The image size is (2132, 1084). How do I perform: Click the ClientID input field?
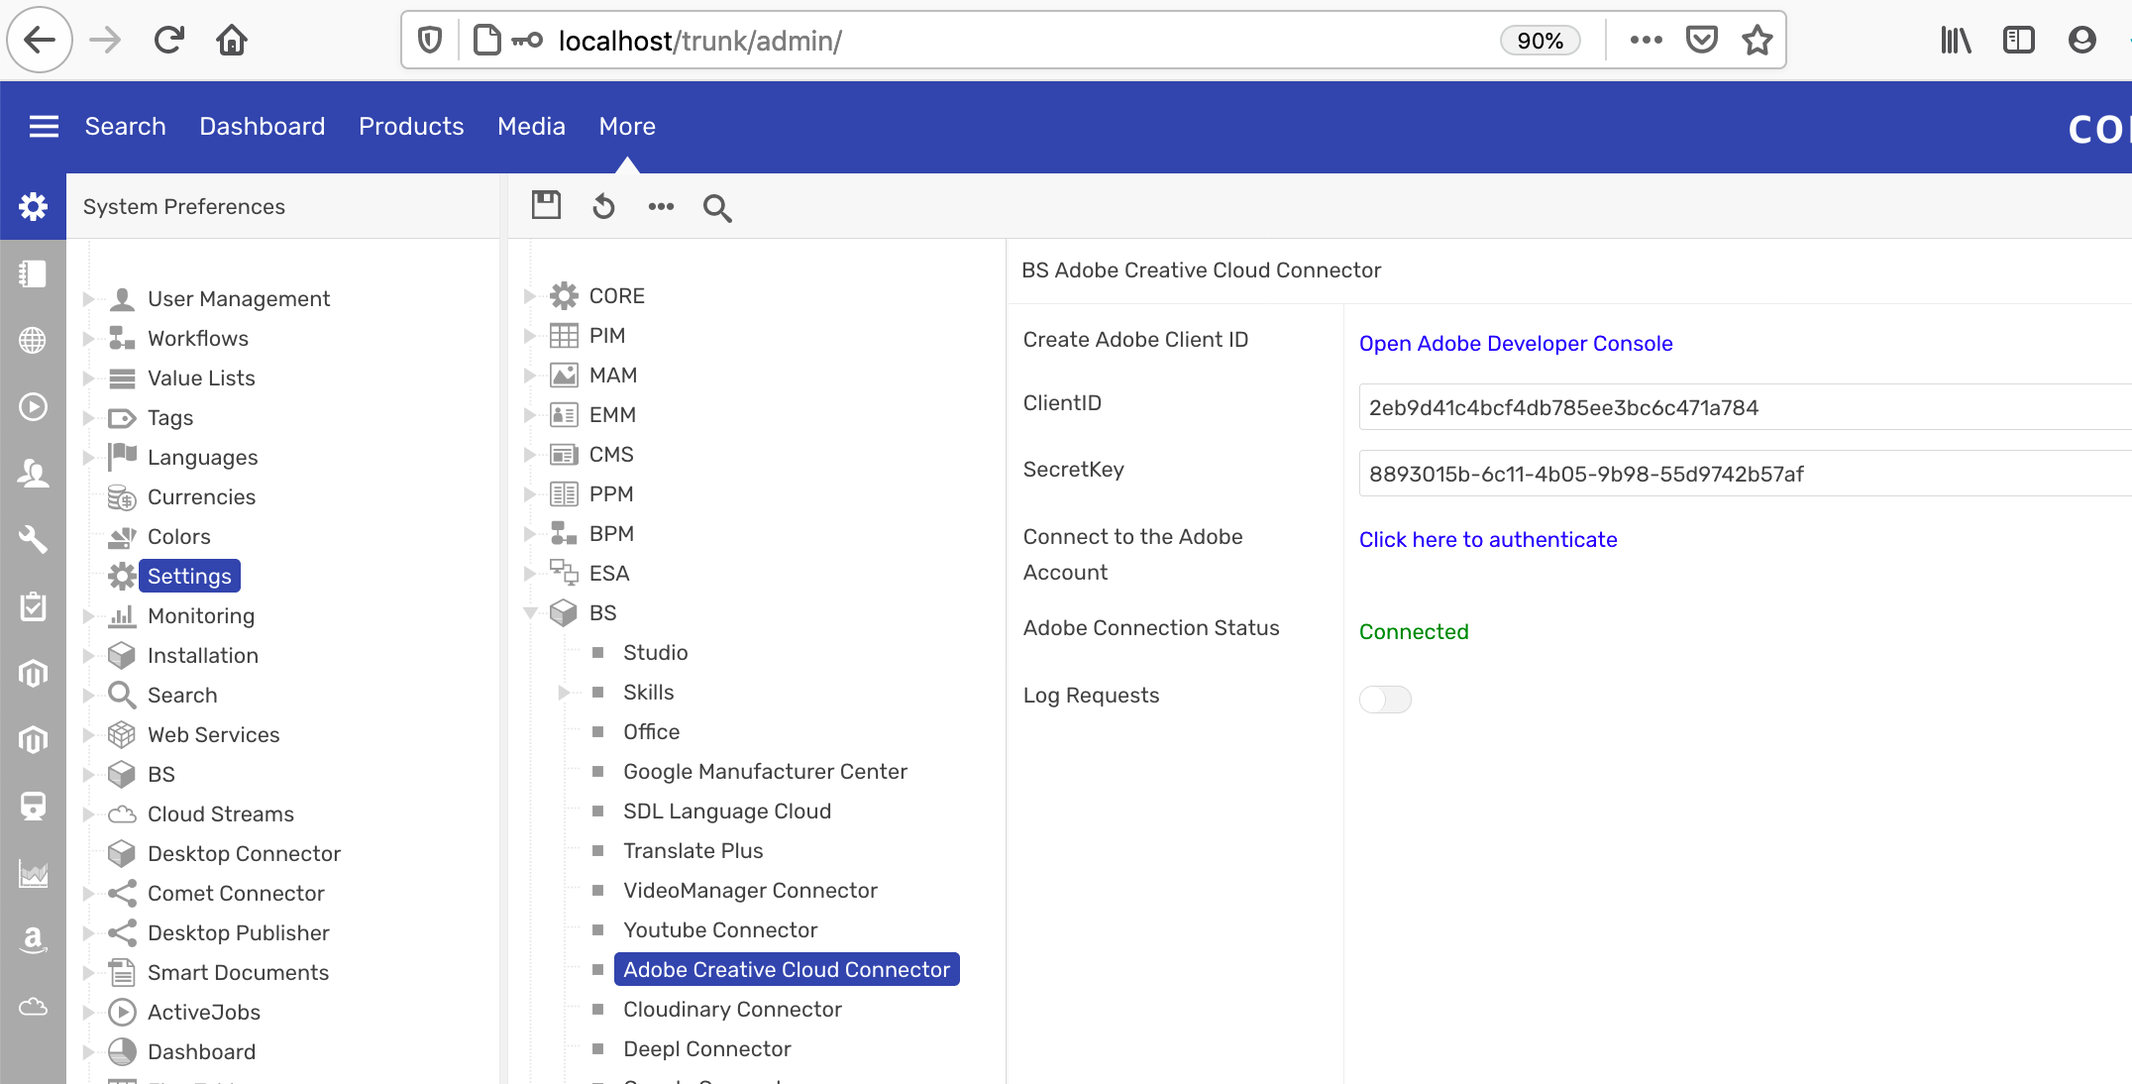pyautogui.click(x=1740, y=407)
